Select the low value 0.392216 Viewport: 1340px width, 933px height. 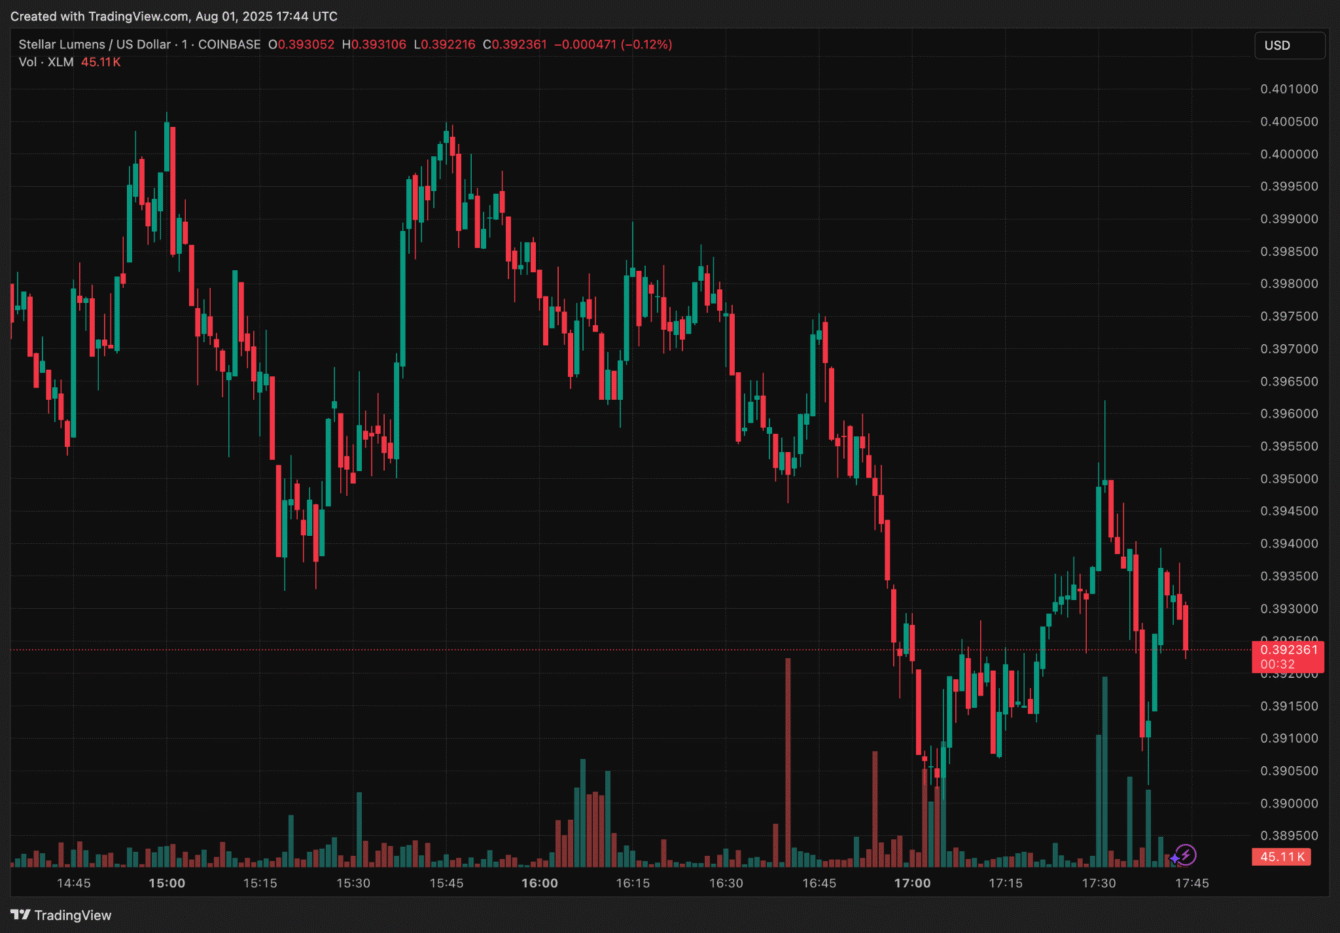[x=447, y=44]
